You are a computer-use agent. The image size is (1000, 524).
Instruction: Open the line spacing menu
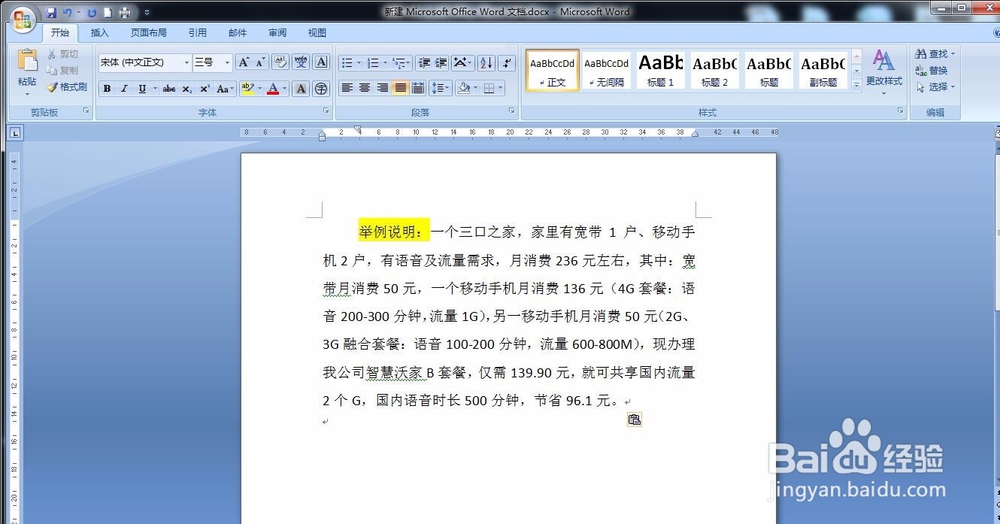(440, 88)
